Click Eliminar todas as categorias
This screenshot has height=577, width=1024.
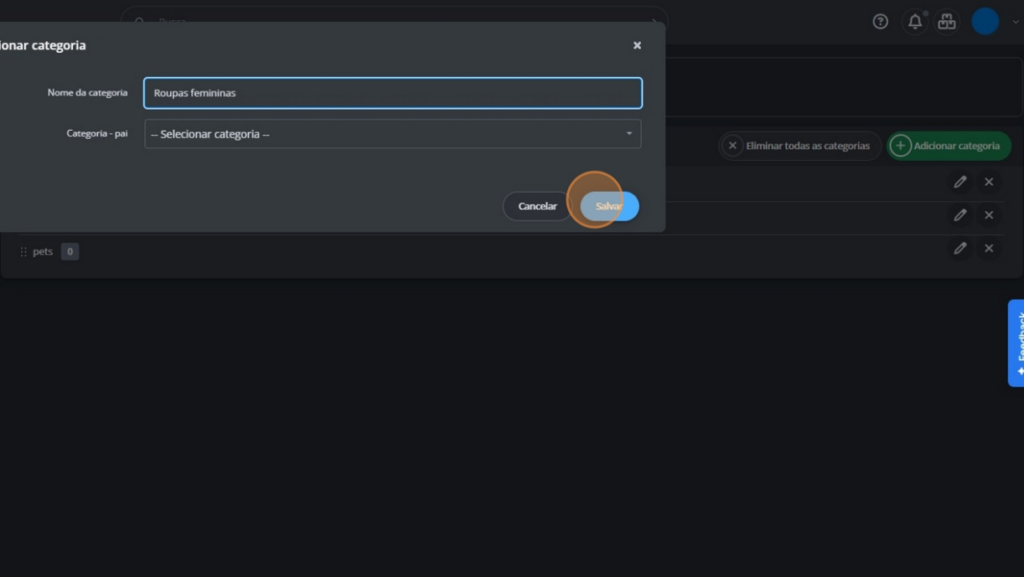(x=799, y=146)
